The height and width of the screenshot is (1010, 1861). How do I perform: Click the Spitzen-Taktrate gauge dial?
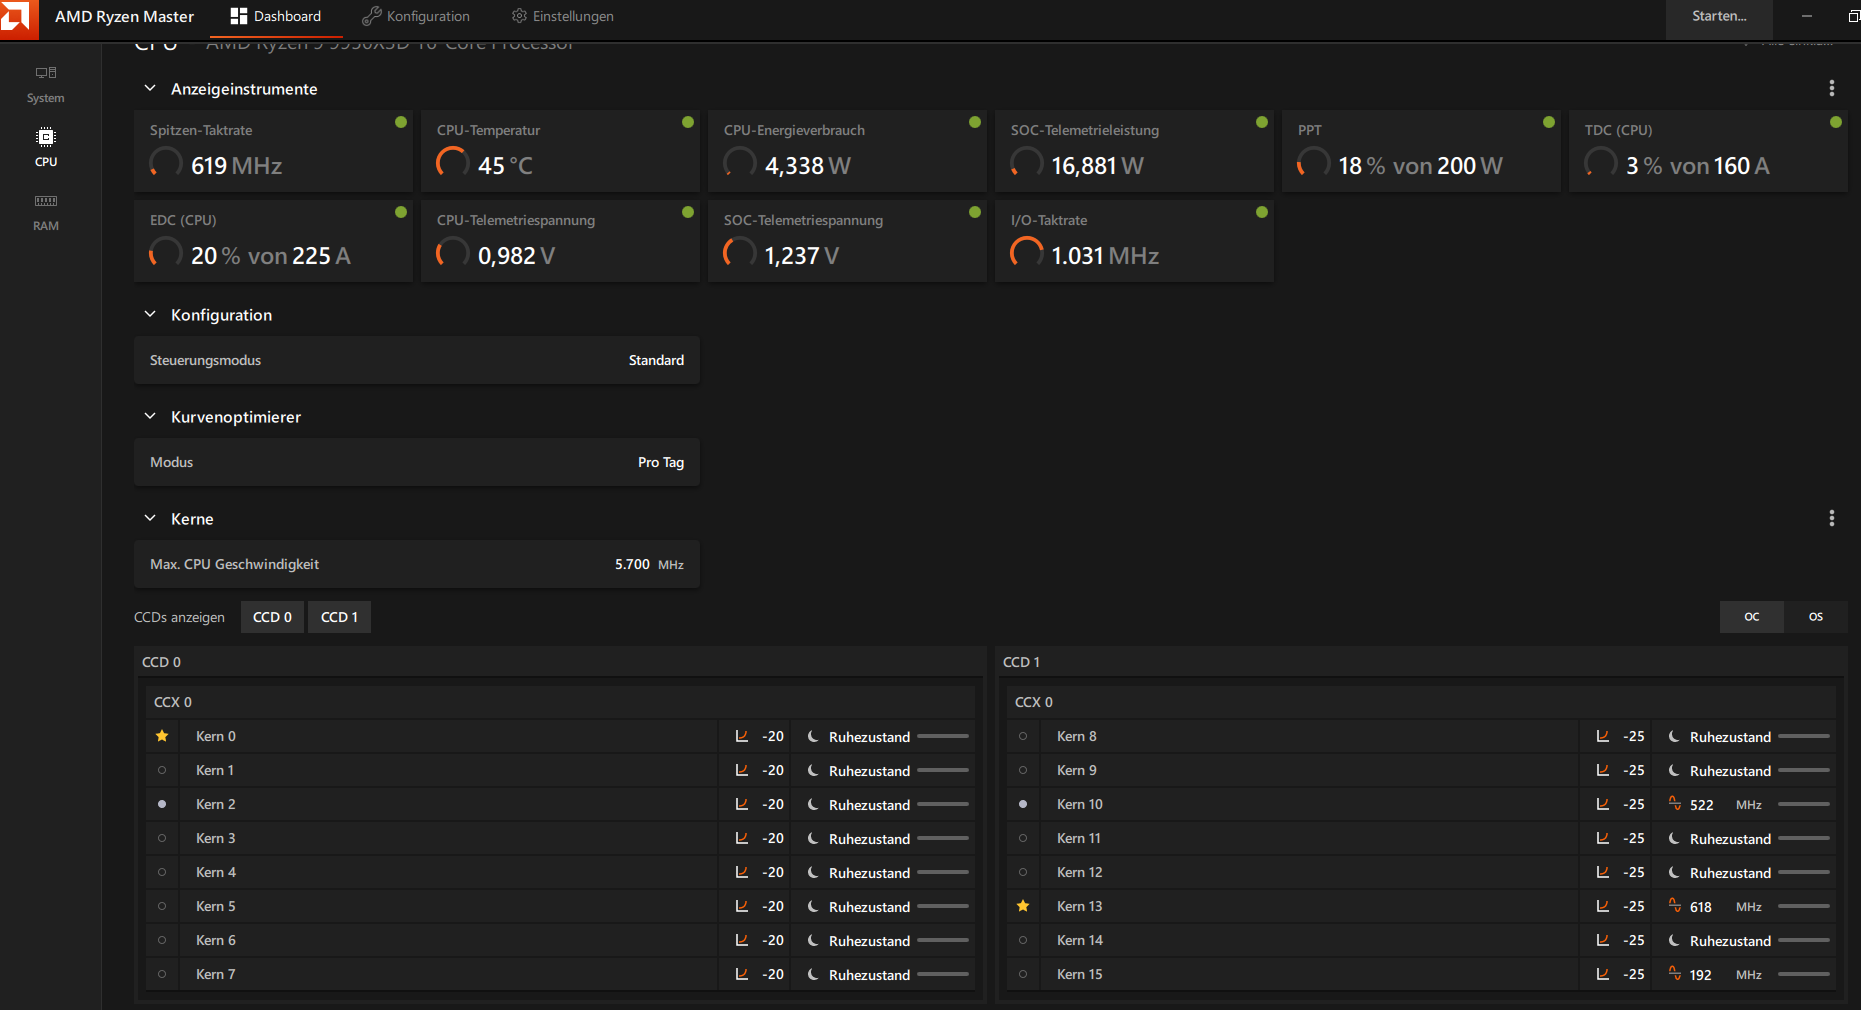click(166, 163)
